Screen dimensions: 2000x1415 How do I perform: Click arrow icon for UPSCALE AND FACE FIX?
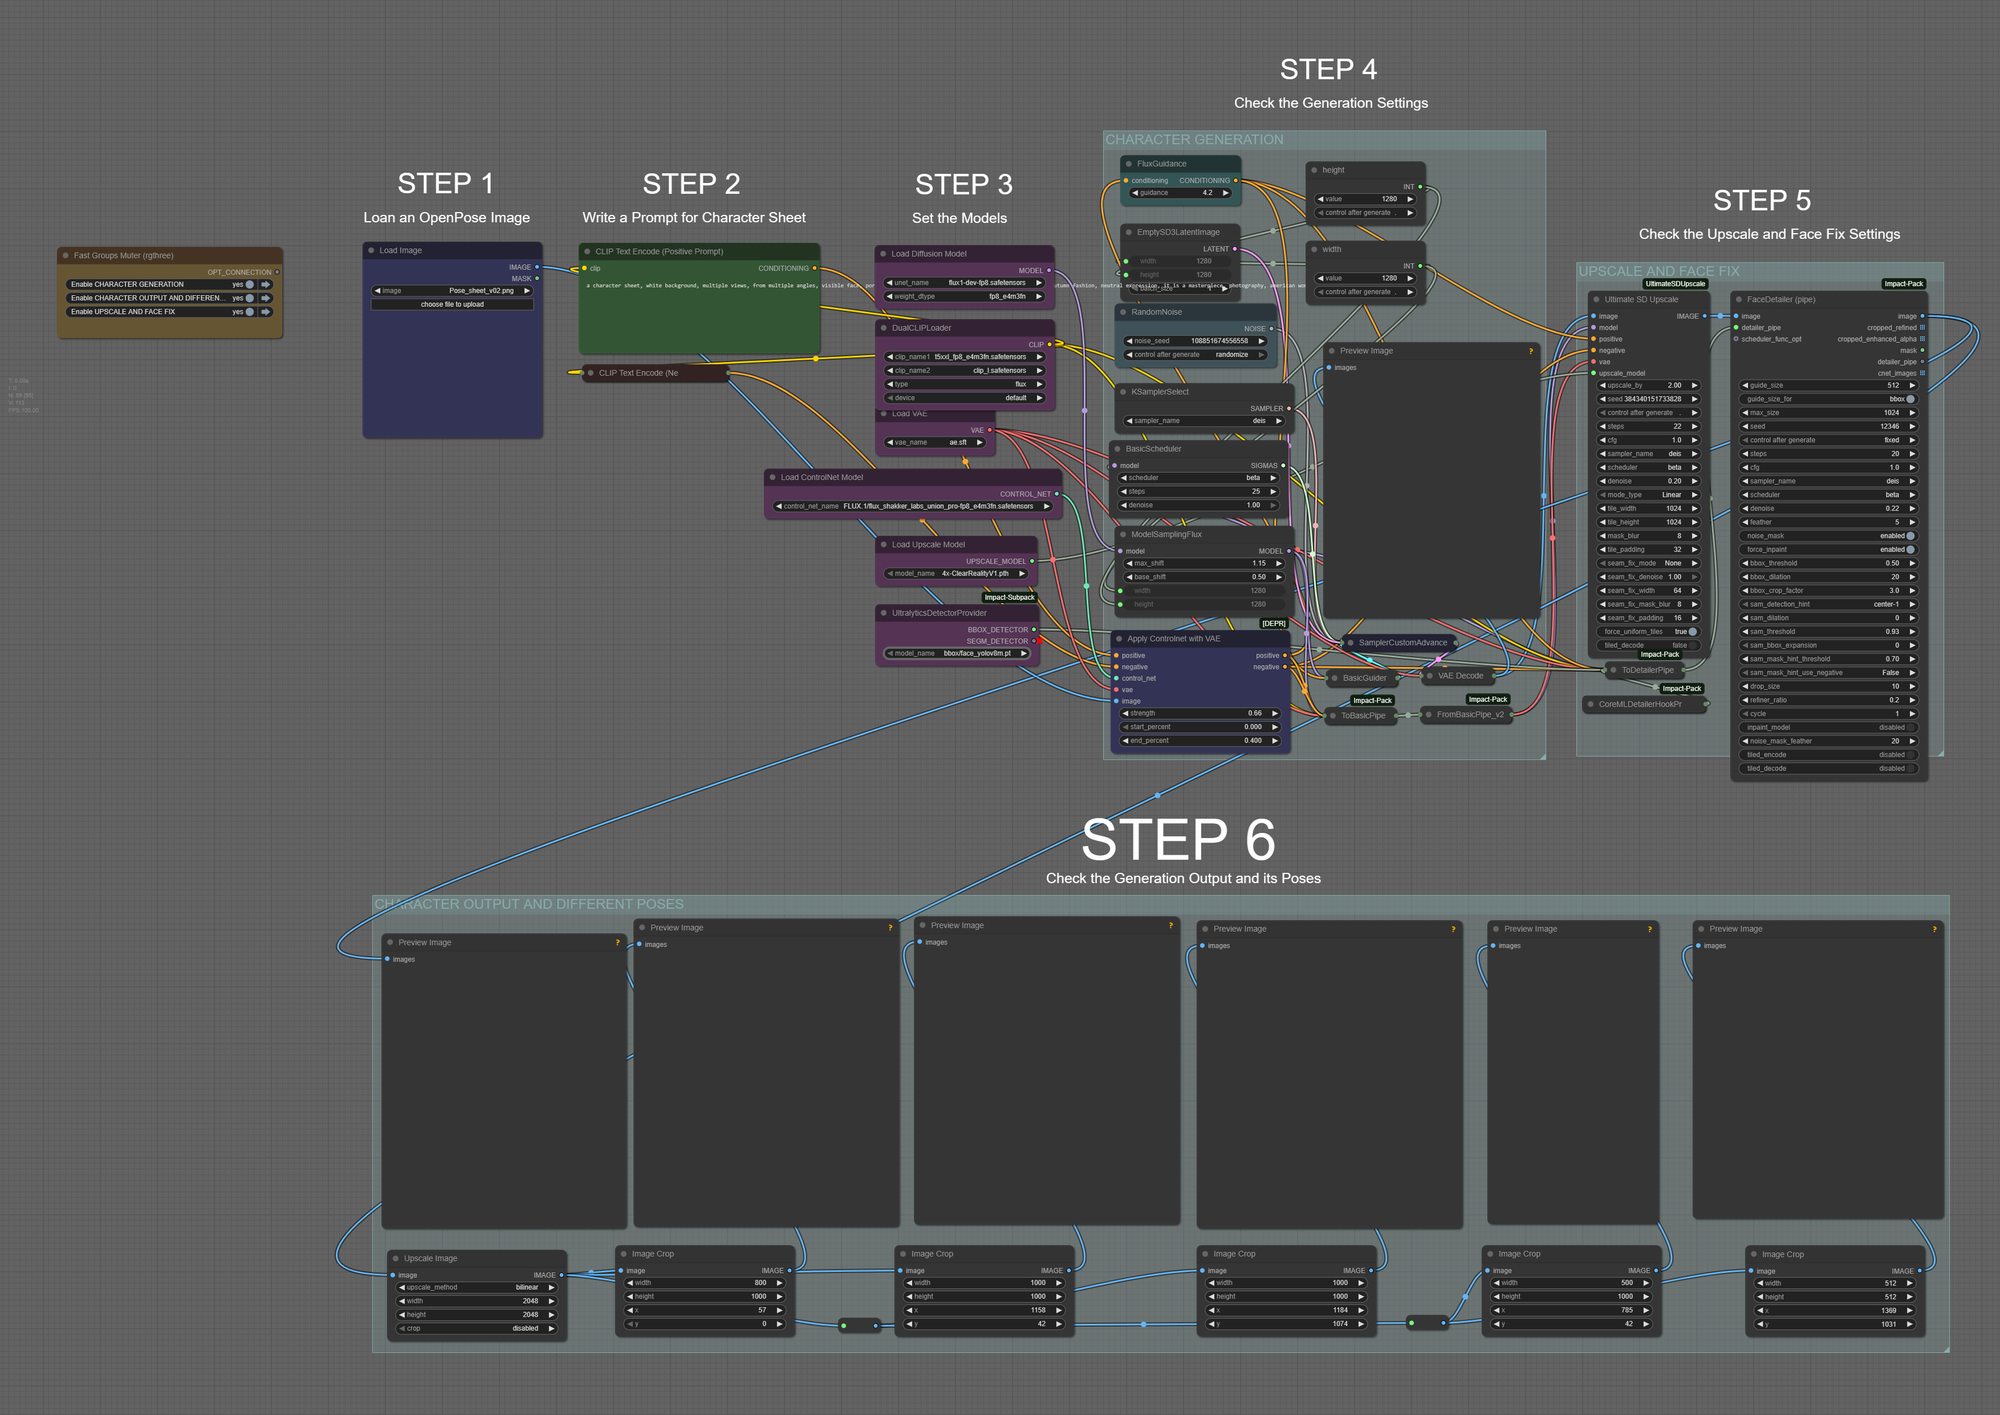(266, 312)
